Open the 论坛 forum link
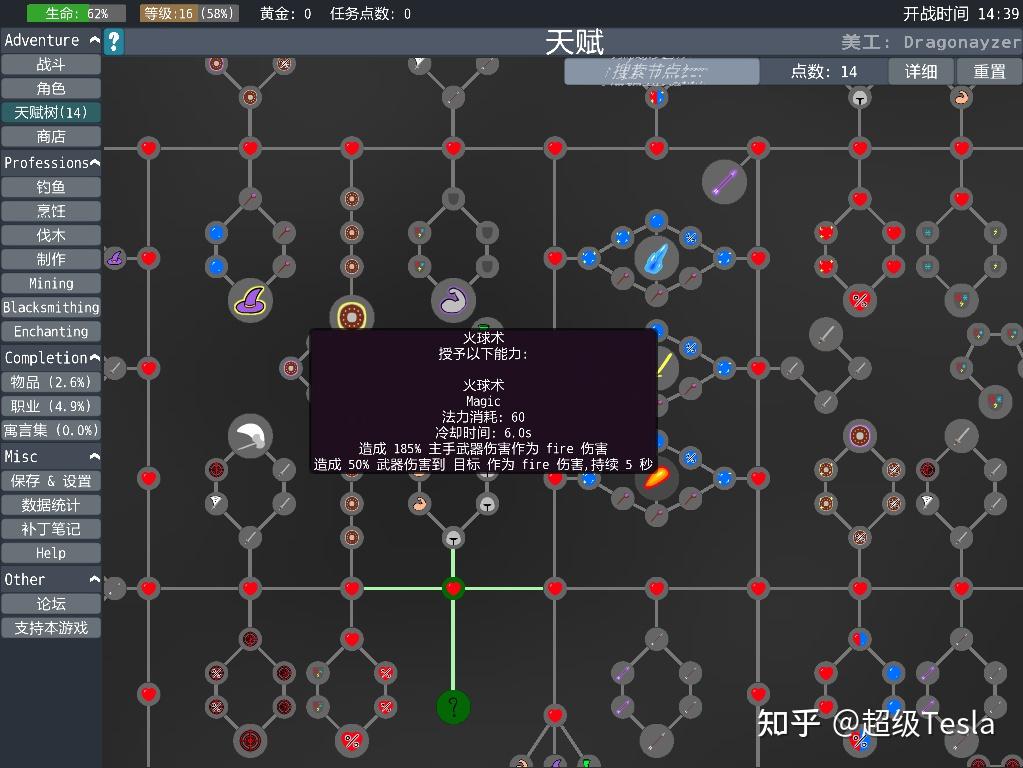1023x768 pixels. [51, 603]
